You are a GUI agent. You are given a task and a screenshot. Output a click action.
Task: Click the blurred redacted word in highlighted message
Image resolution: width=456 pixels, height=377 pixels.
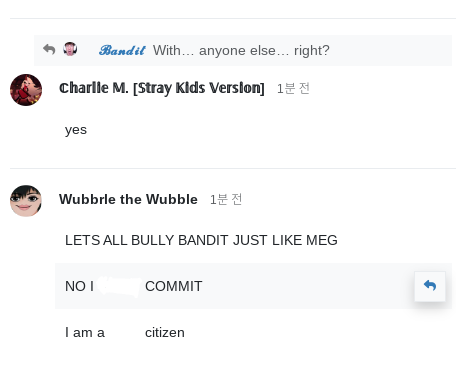point(120,286)
